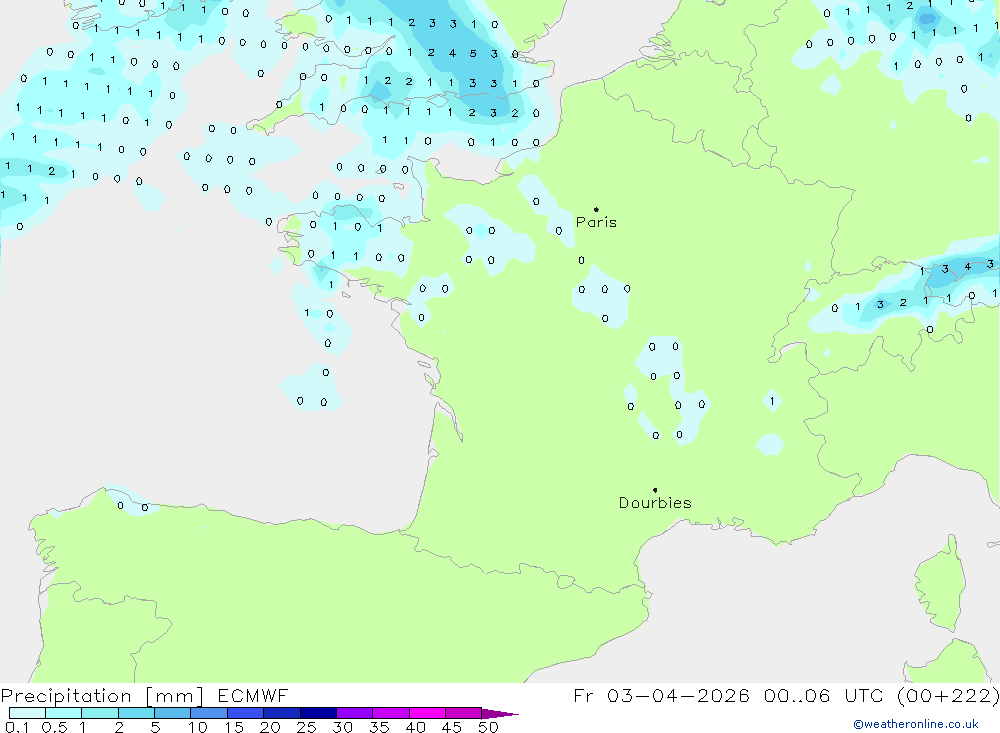The image size is (1000, 733).
Task: Click the '(00+222)' forecast offset
Action: pos(948,696)
